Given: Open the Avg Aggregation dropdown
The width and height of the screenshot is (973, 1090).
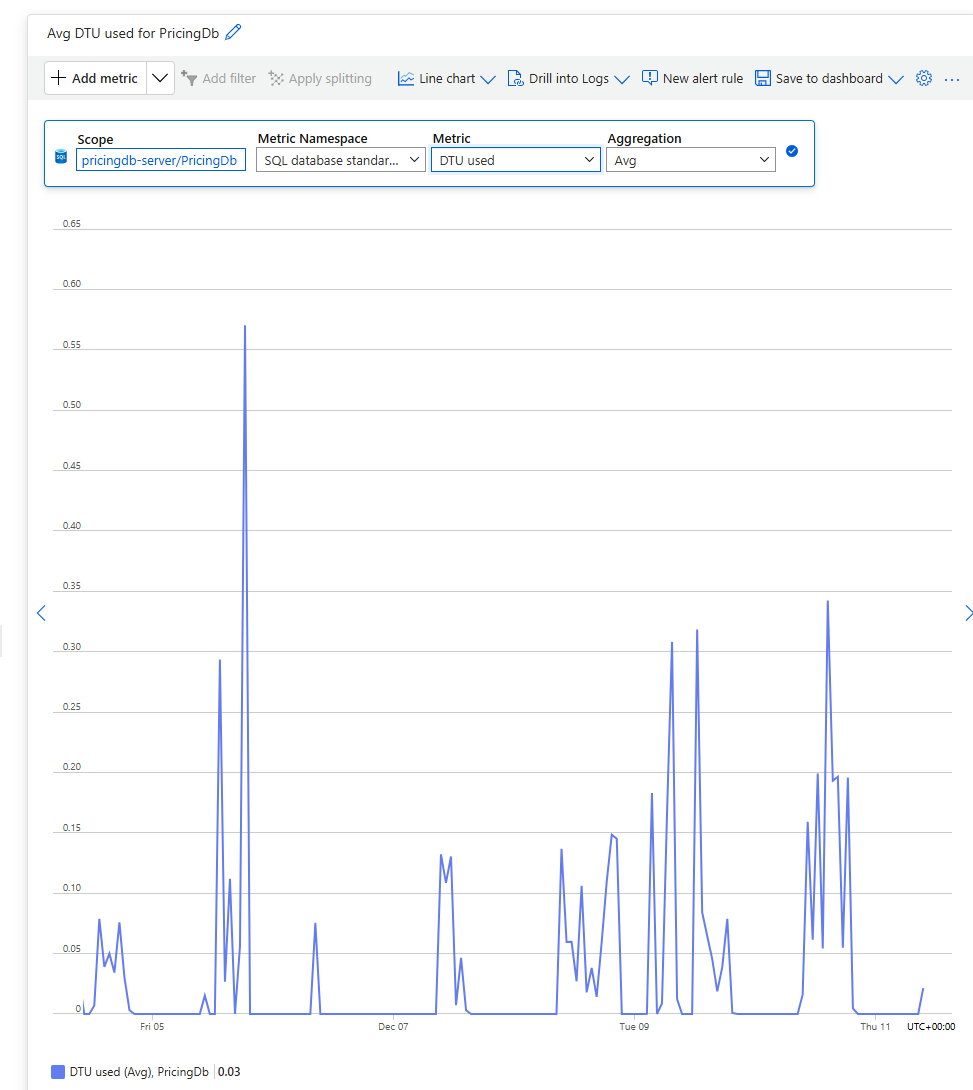Looking at the screenshot, I should (691, 160).
